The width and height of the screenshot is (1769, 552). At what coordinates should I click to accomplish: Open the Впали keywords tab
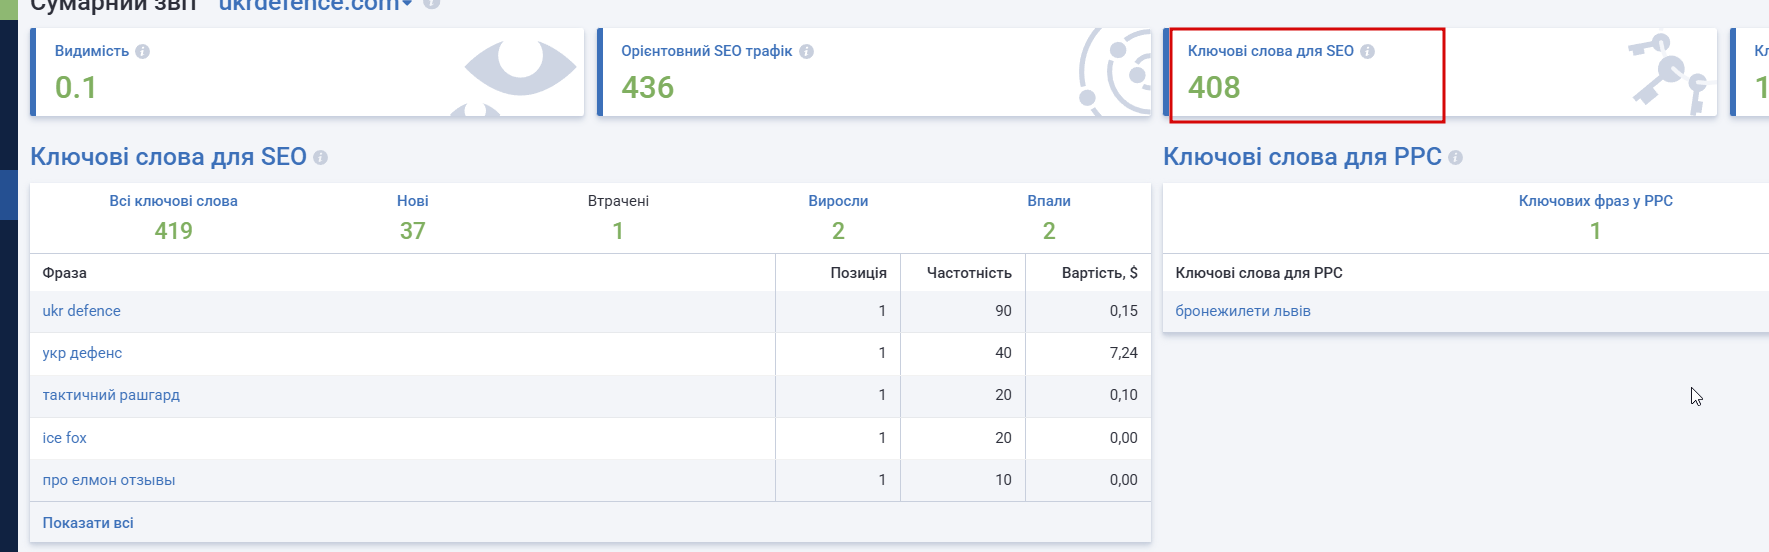coord(1049,217)
